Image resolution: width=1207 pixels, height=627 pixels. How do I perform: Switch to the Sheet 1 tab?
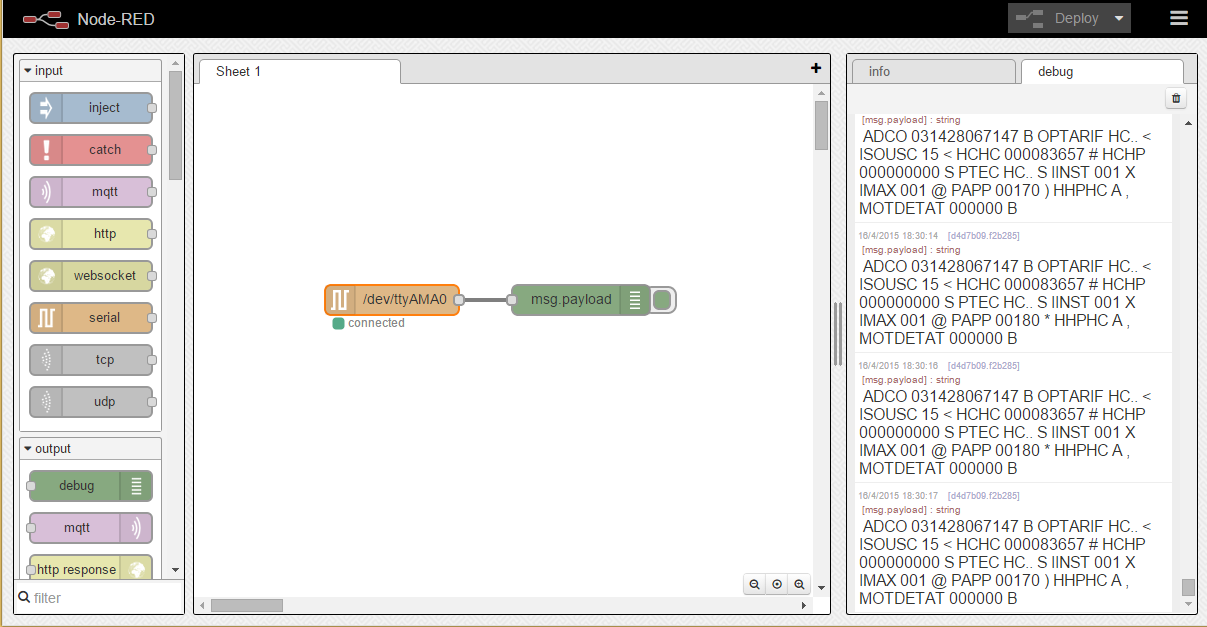pyautogui.click(x=299, y=71)
